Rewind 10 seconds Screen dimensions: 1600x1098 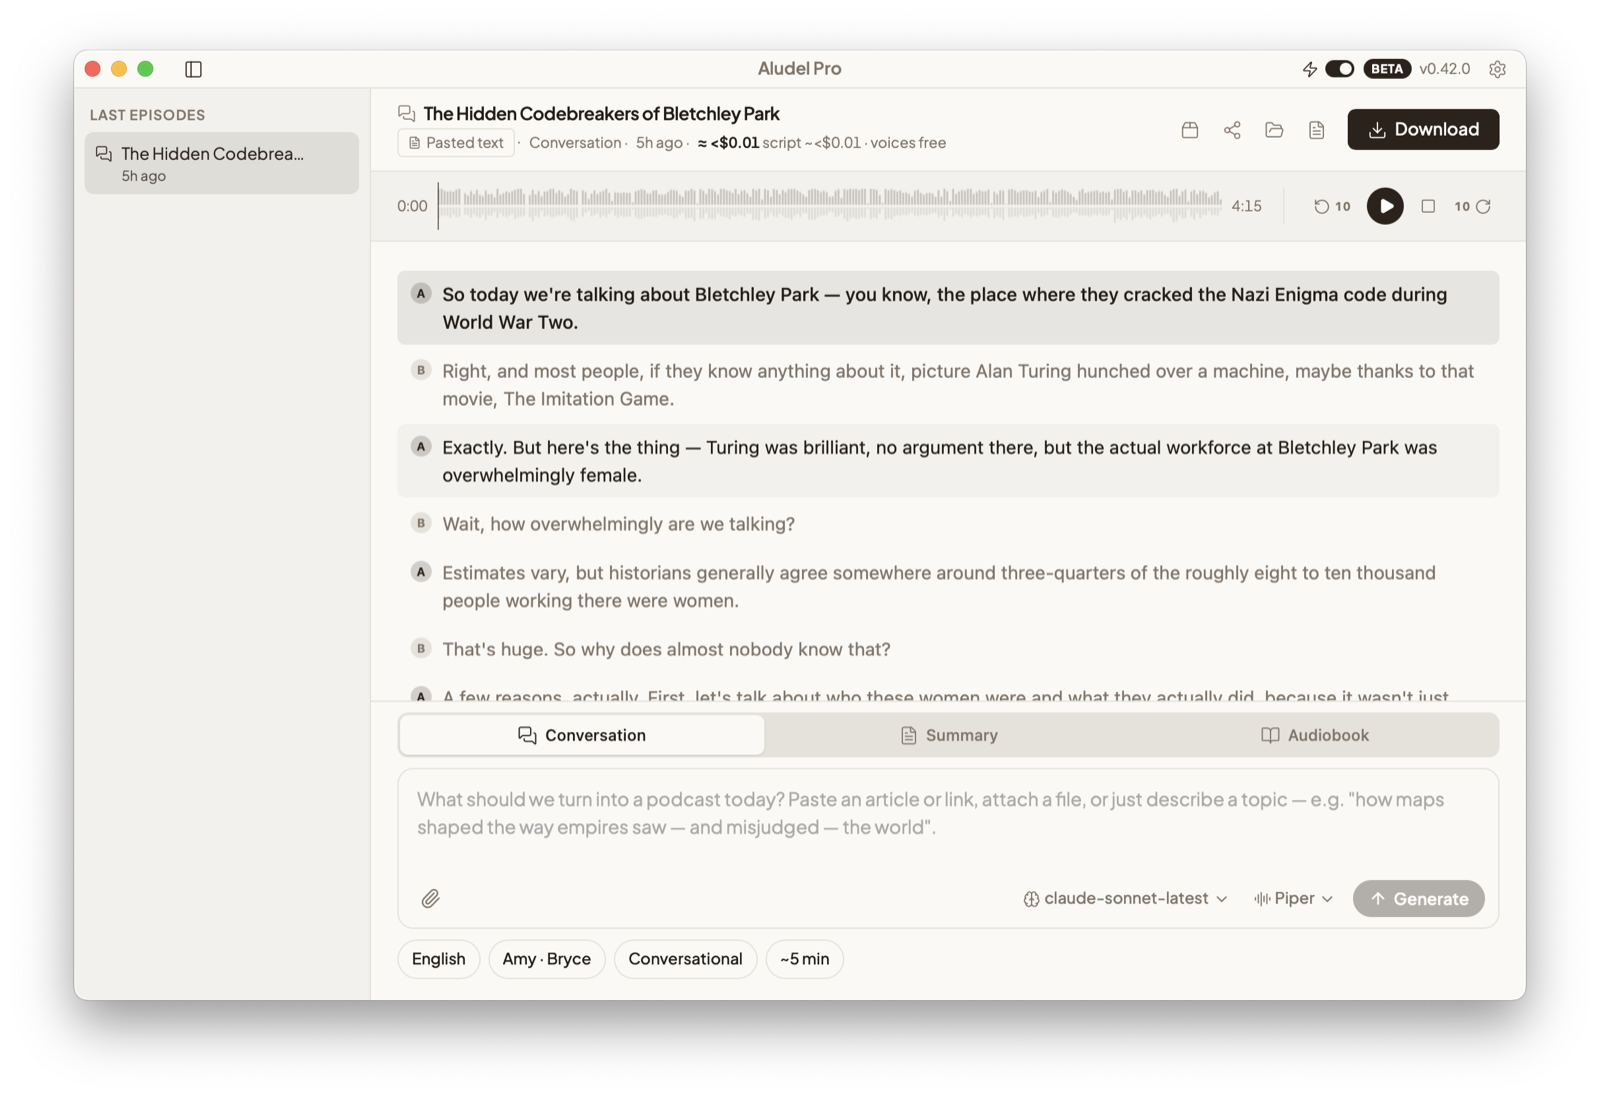1332,206
